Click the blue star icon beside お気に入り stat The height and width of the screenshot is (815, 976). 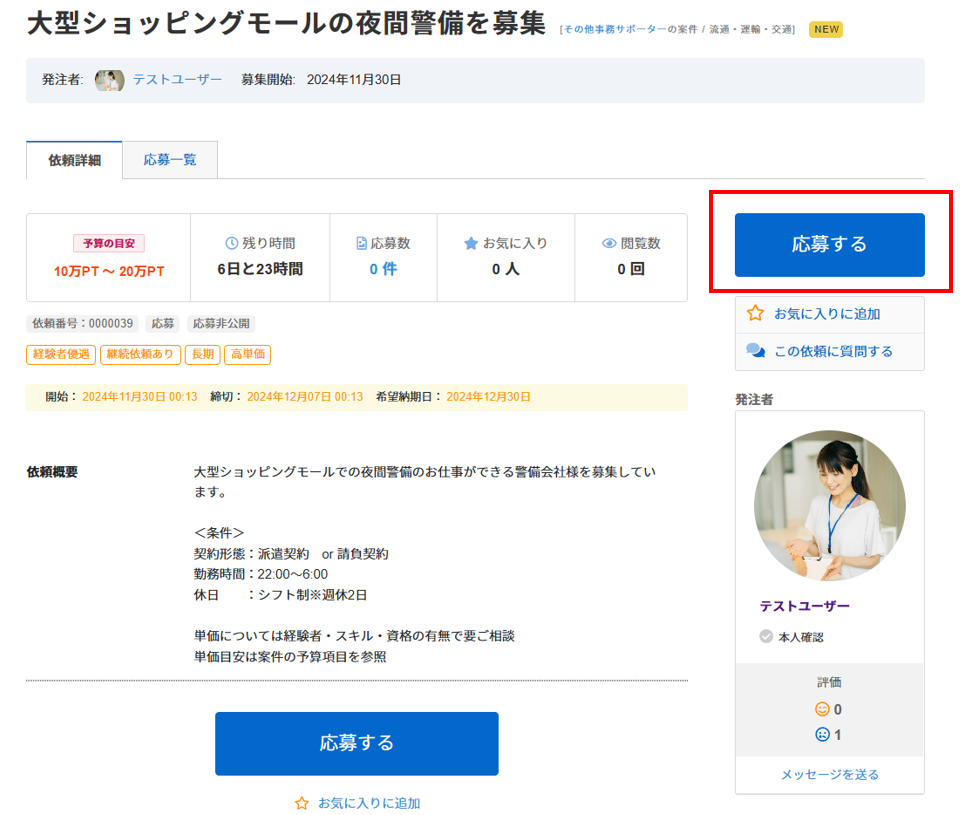[x=471, y=243]
